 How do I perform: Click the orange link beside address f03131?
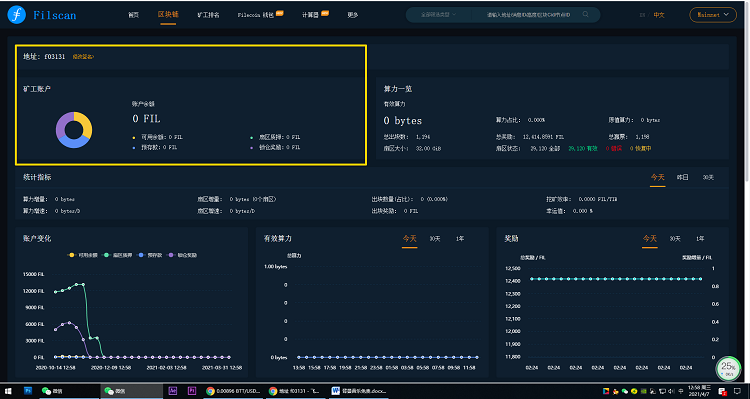pos(83,57)
